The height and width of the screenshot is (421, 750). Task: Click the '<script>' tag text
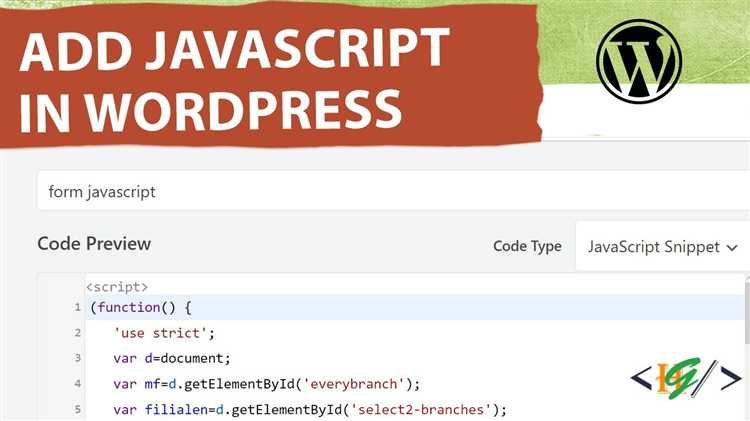point(117,287)
